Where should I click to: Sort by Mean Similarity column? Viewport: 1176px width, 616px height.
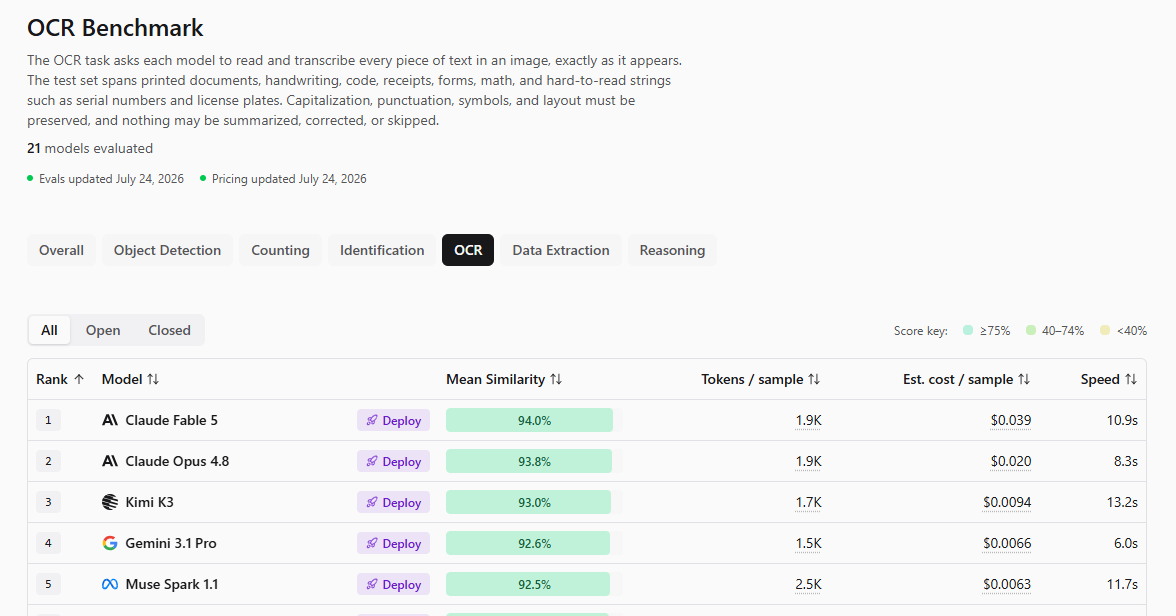(556, 380)
